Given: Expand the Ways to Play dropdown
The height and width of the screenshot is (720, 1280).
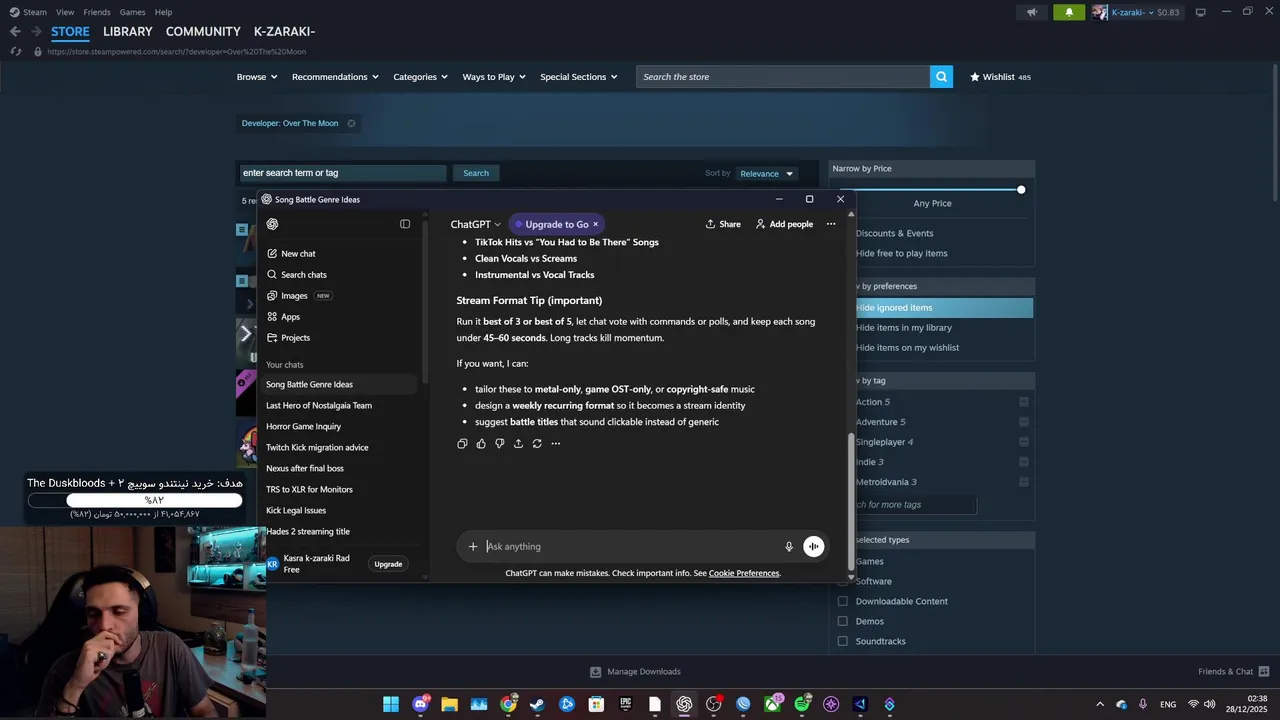Looking at the screenshot, I should click(494, 77).
